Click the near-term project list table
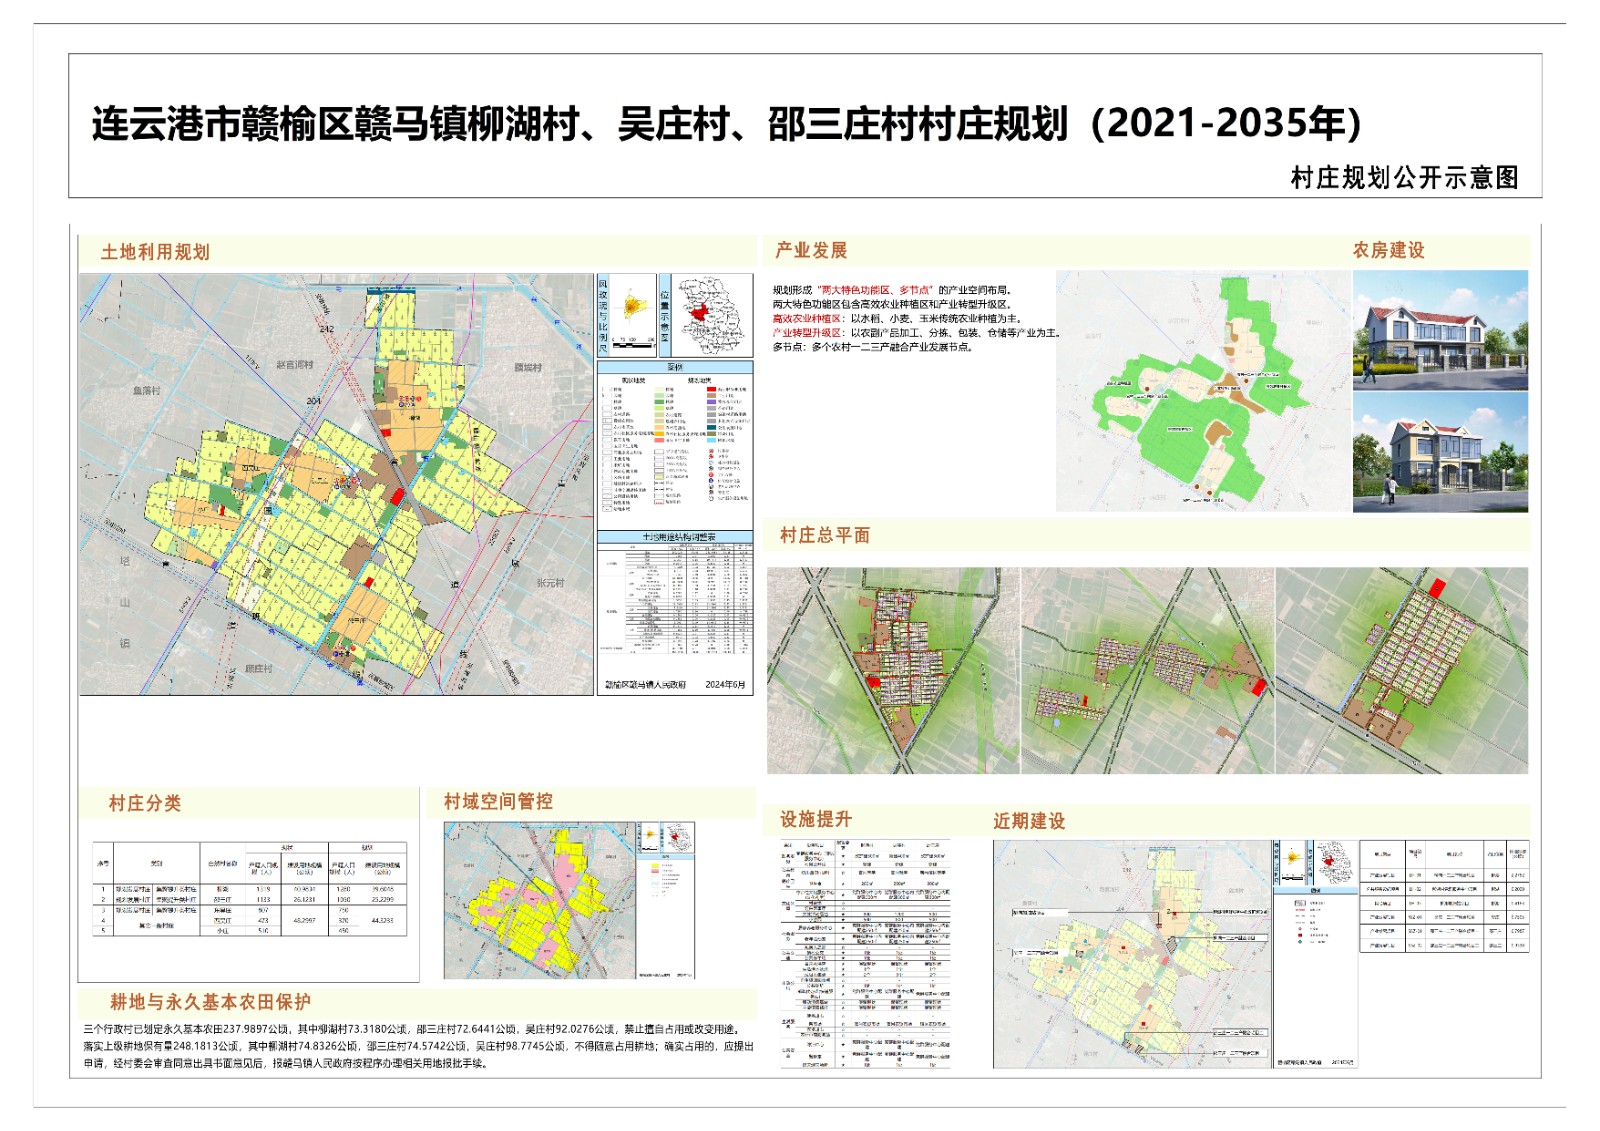1600x1131 pixels. point(1444,897)
